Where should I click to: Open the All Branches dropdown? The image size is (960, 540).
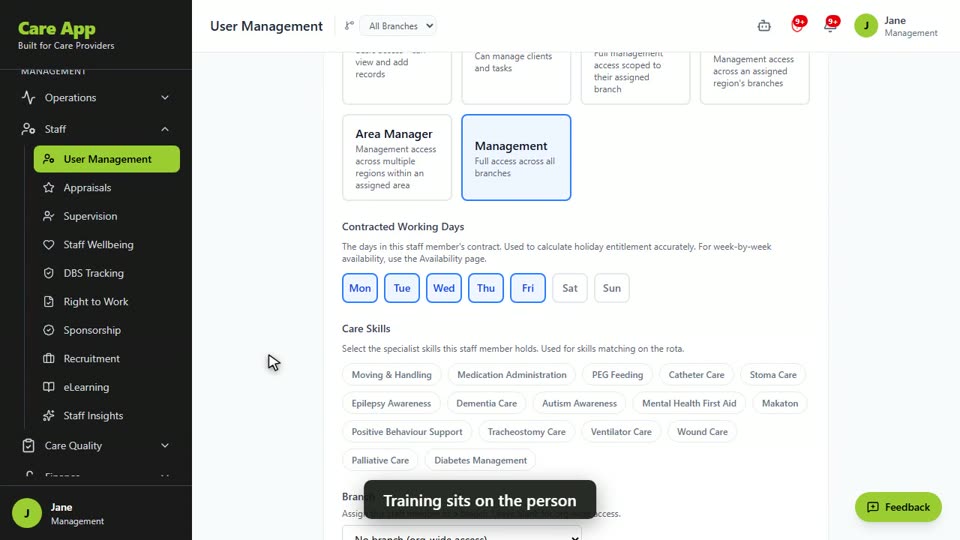399,26
